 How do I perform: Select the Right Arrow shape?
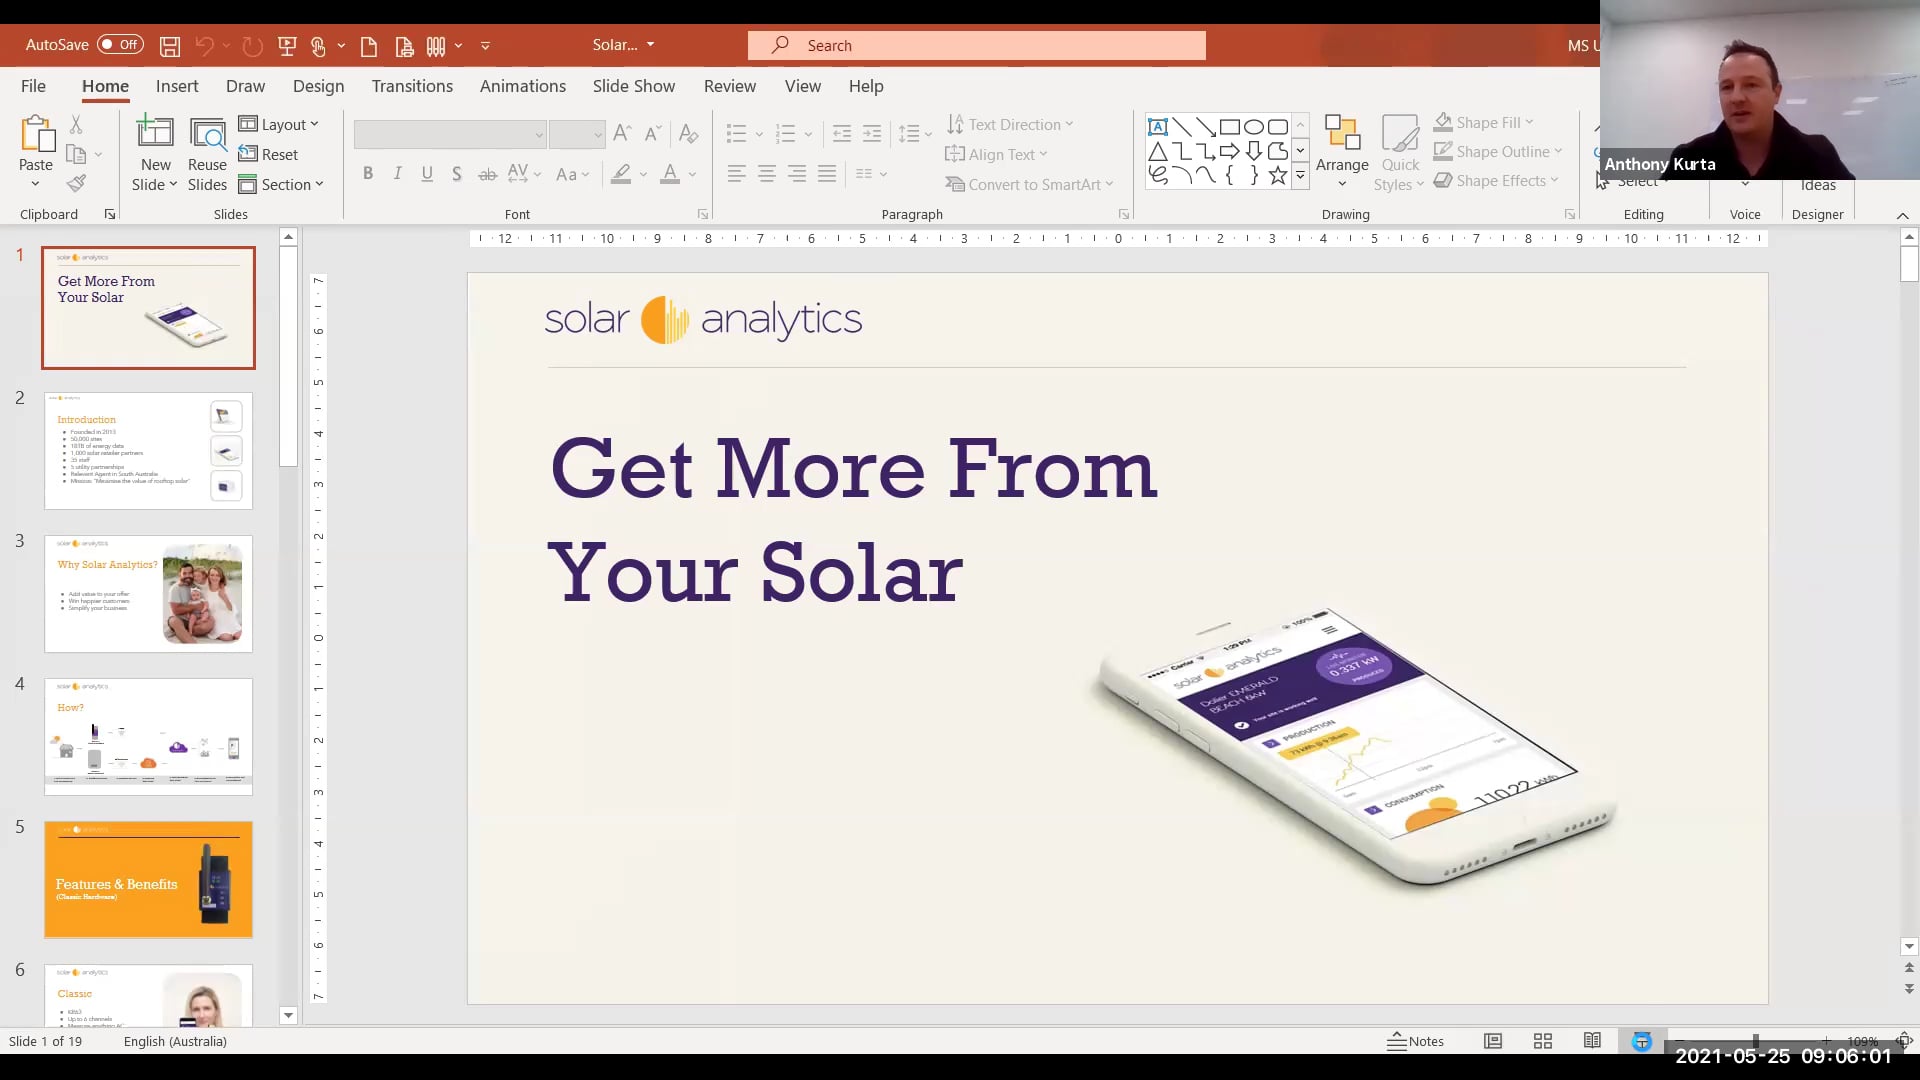(x=1229, y=151)
